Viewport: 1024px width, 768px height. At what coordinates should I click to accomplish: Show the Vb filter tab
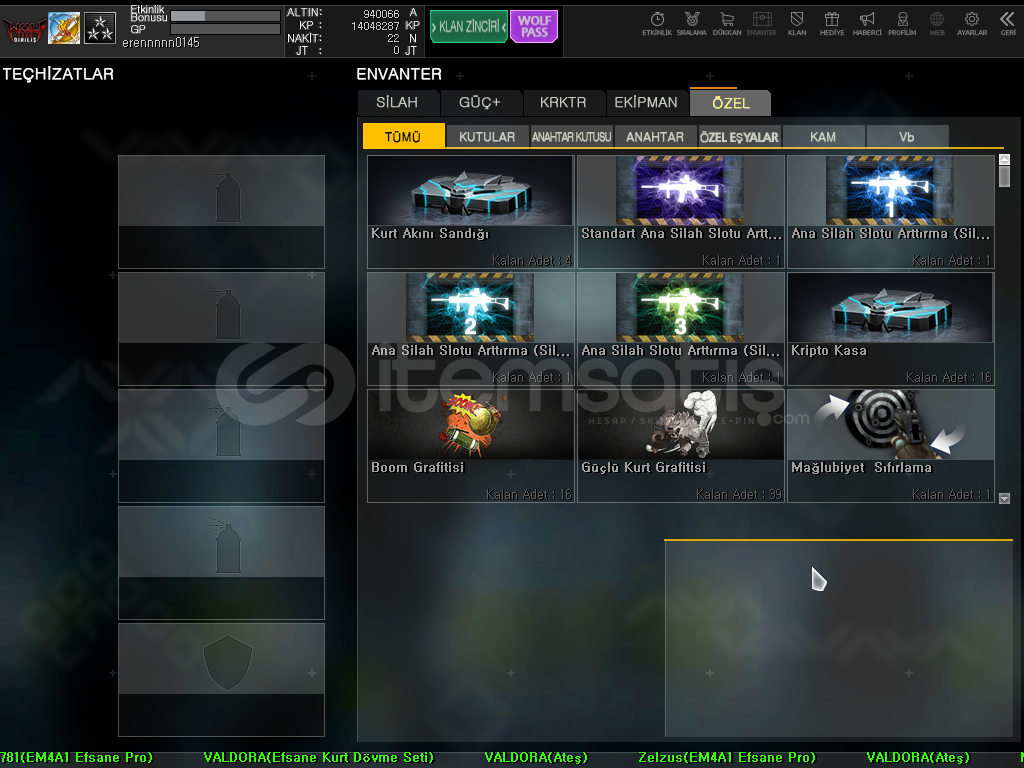click(x=907, y=136)
